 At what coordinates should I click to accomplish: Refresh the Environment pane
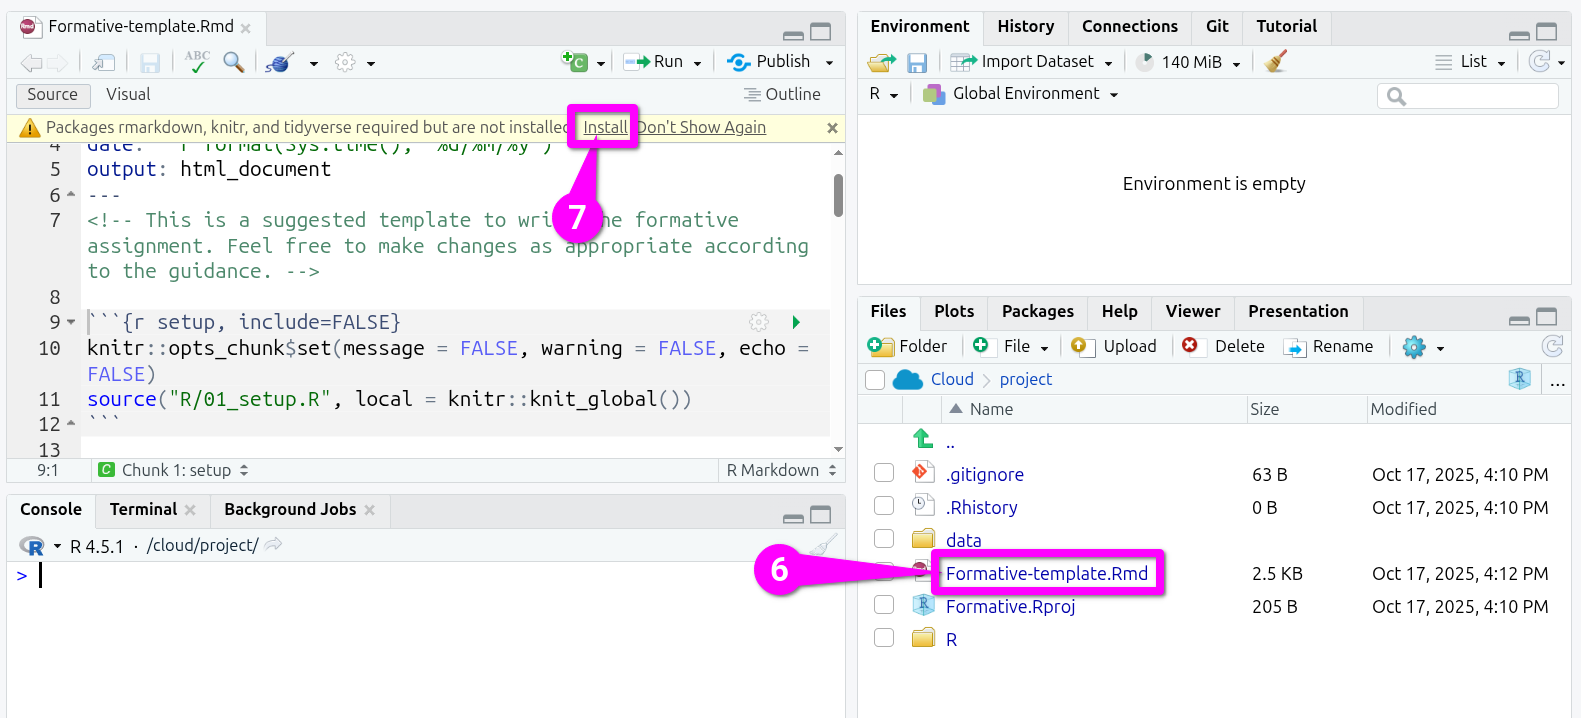(1540, 62)
